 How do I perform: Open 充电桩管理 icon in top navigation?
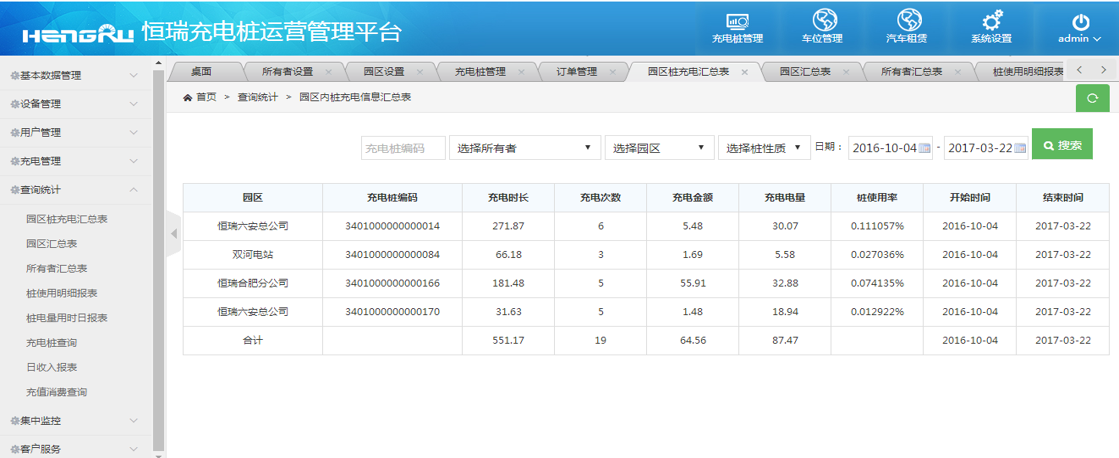737,22
